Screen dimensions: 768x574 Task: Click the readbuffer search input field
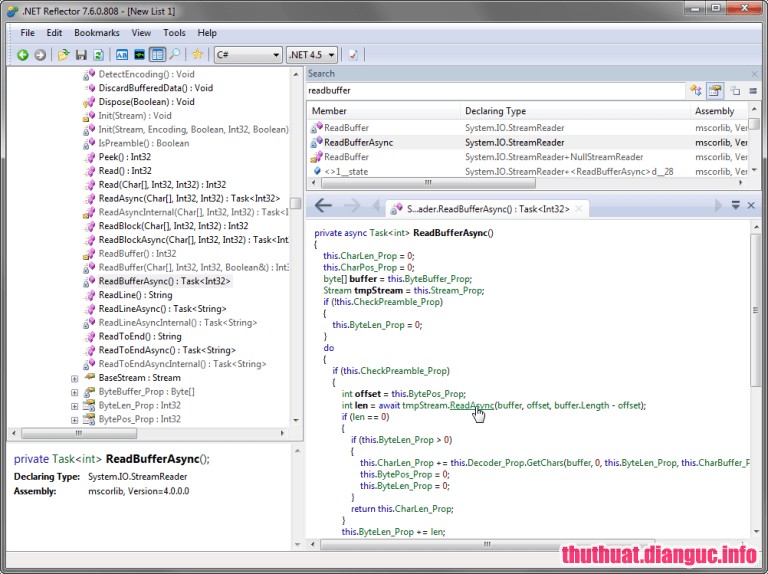pyautogui.click(x=495, y=91)
